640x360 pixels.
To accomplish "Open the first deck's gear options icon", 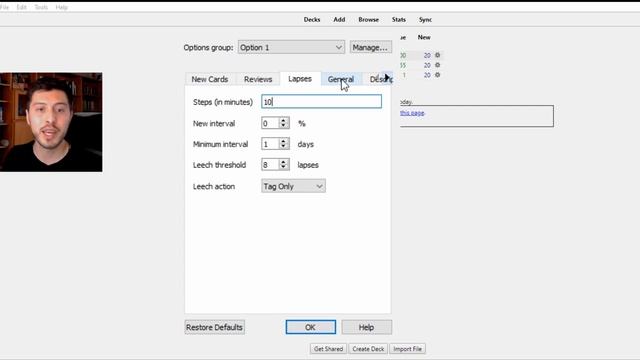I will pos(438,55).
